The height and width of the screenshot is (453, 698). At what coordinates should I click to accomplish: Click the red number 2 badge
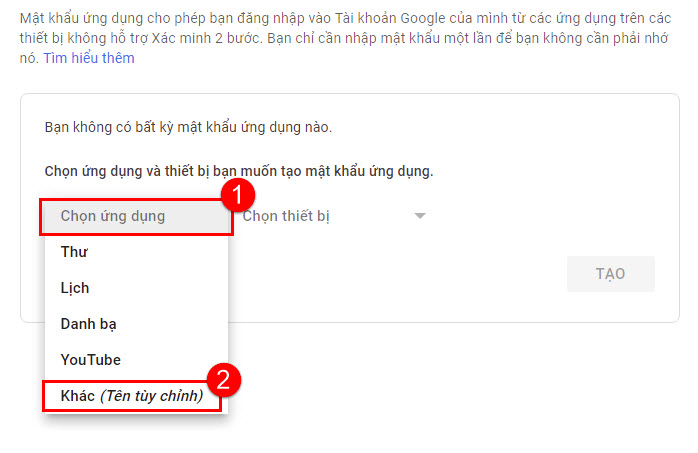[x=224, y=380]
